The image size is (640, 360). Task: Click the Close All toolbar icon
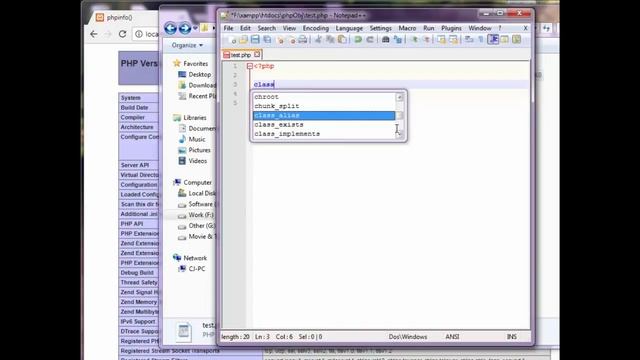[291, 40]
